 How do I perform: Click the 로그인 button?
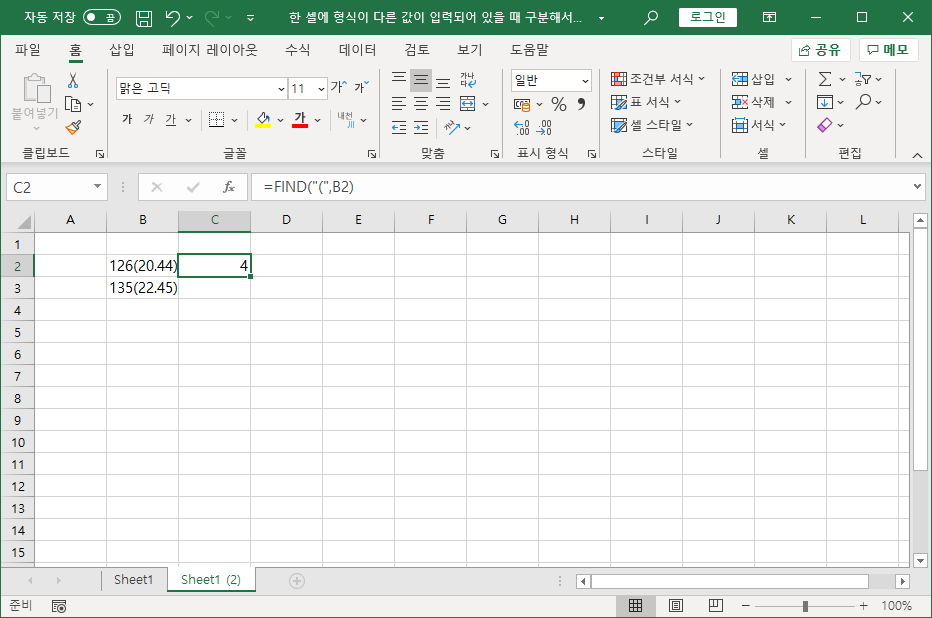708,17
